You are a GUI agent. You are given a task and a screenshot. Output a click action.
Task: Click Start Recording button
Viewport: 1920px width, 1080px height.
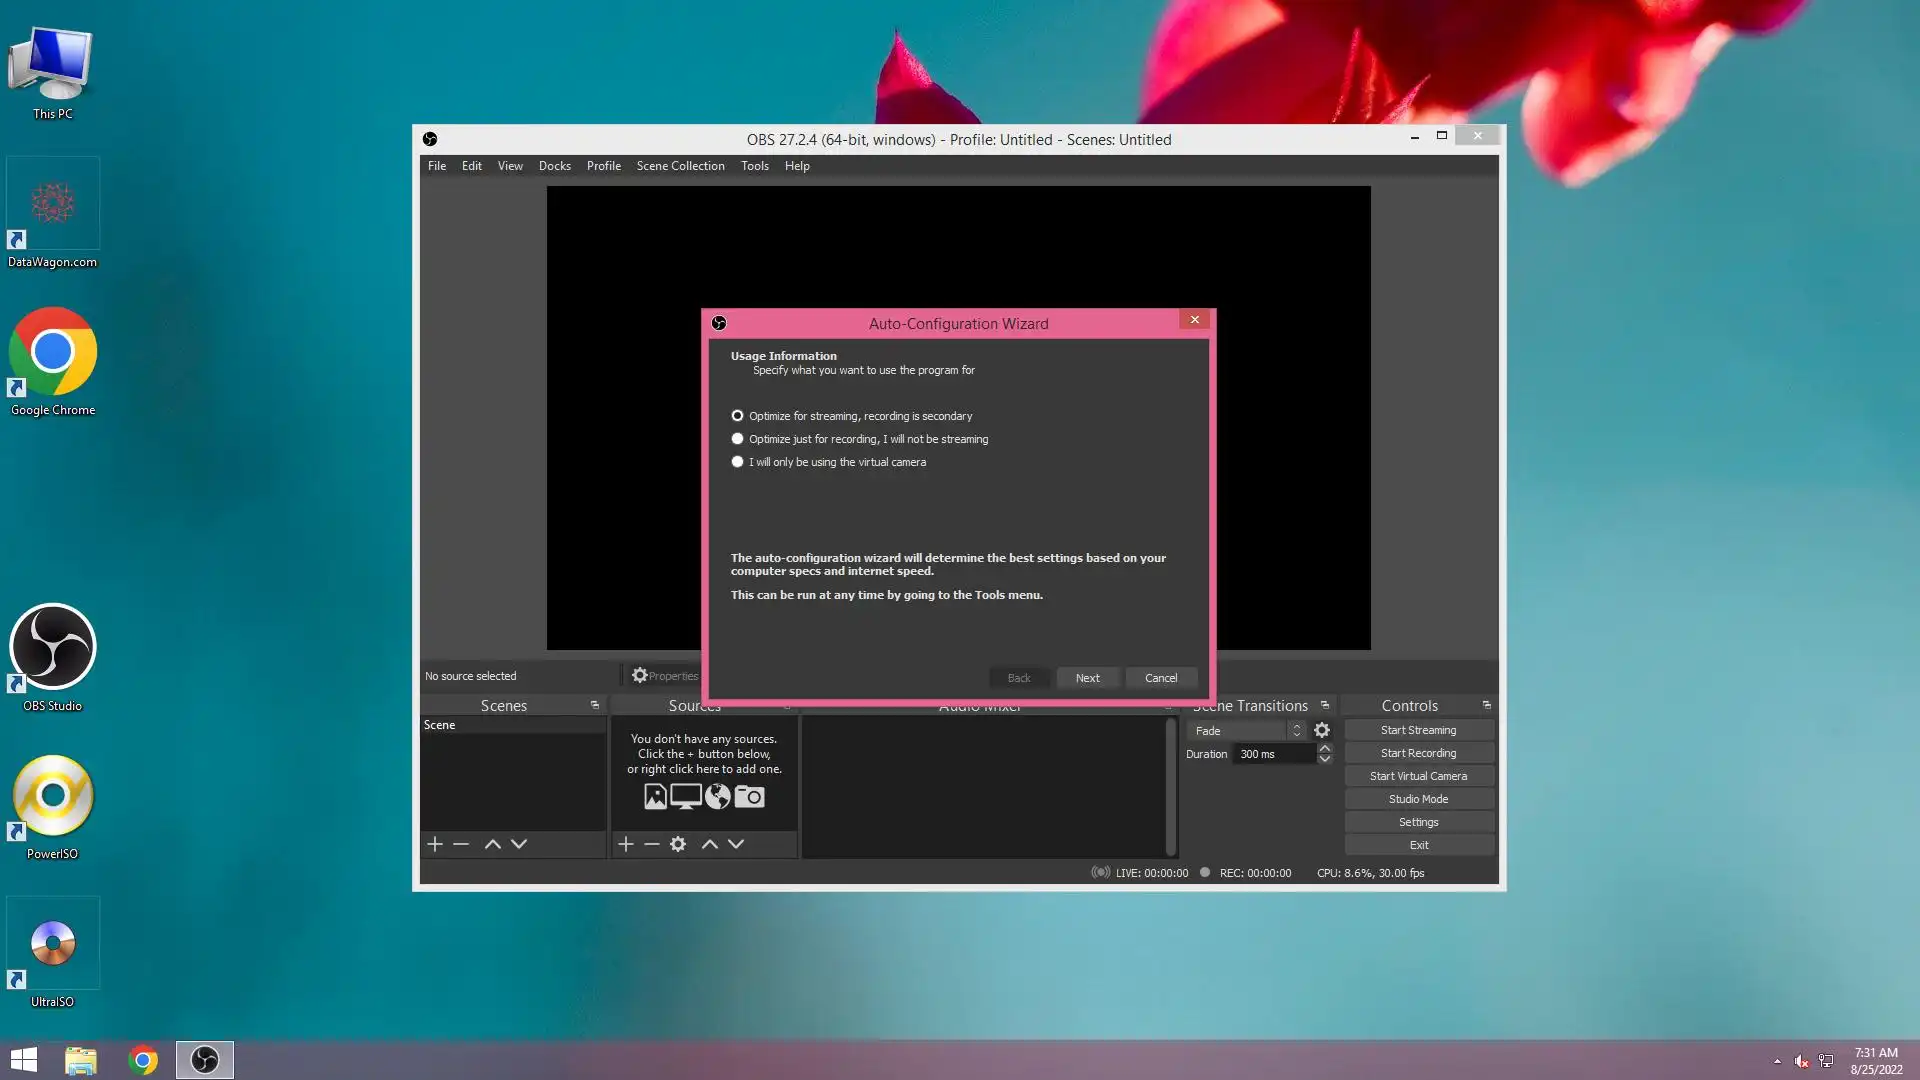[x=1418, y=753]
